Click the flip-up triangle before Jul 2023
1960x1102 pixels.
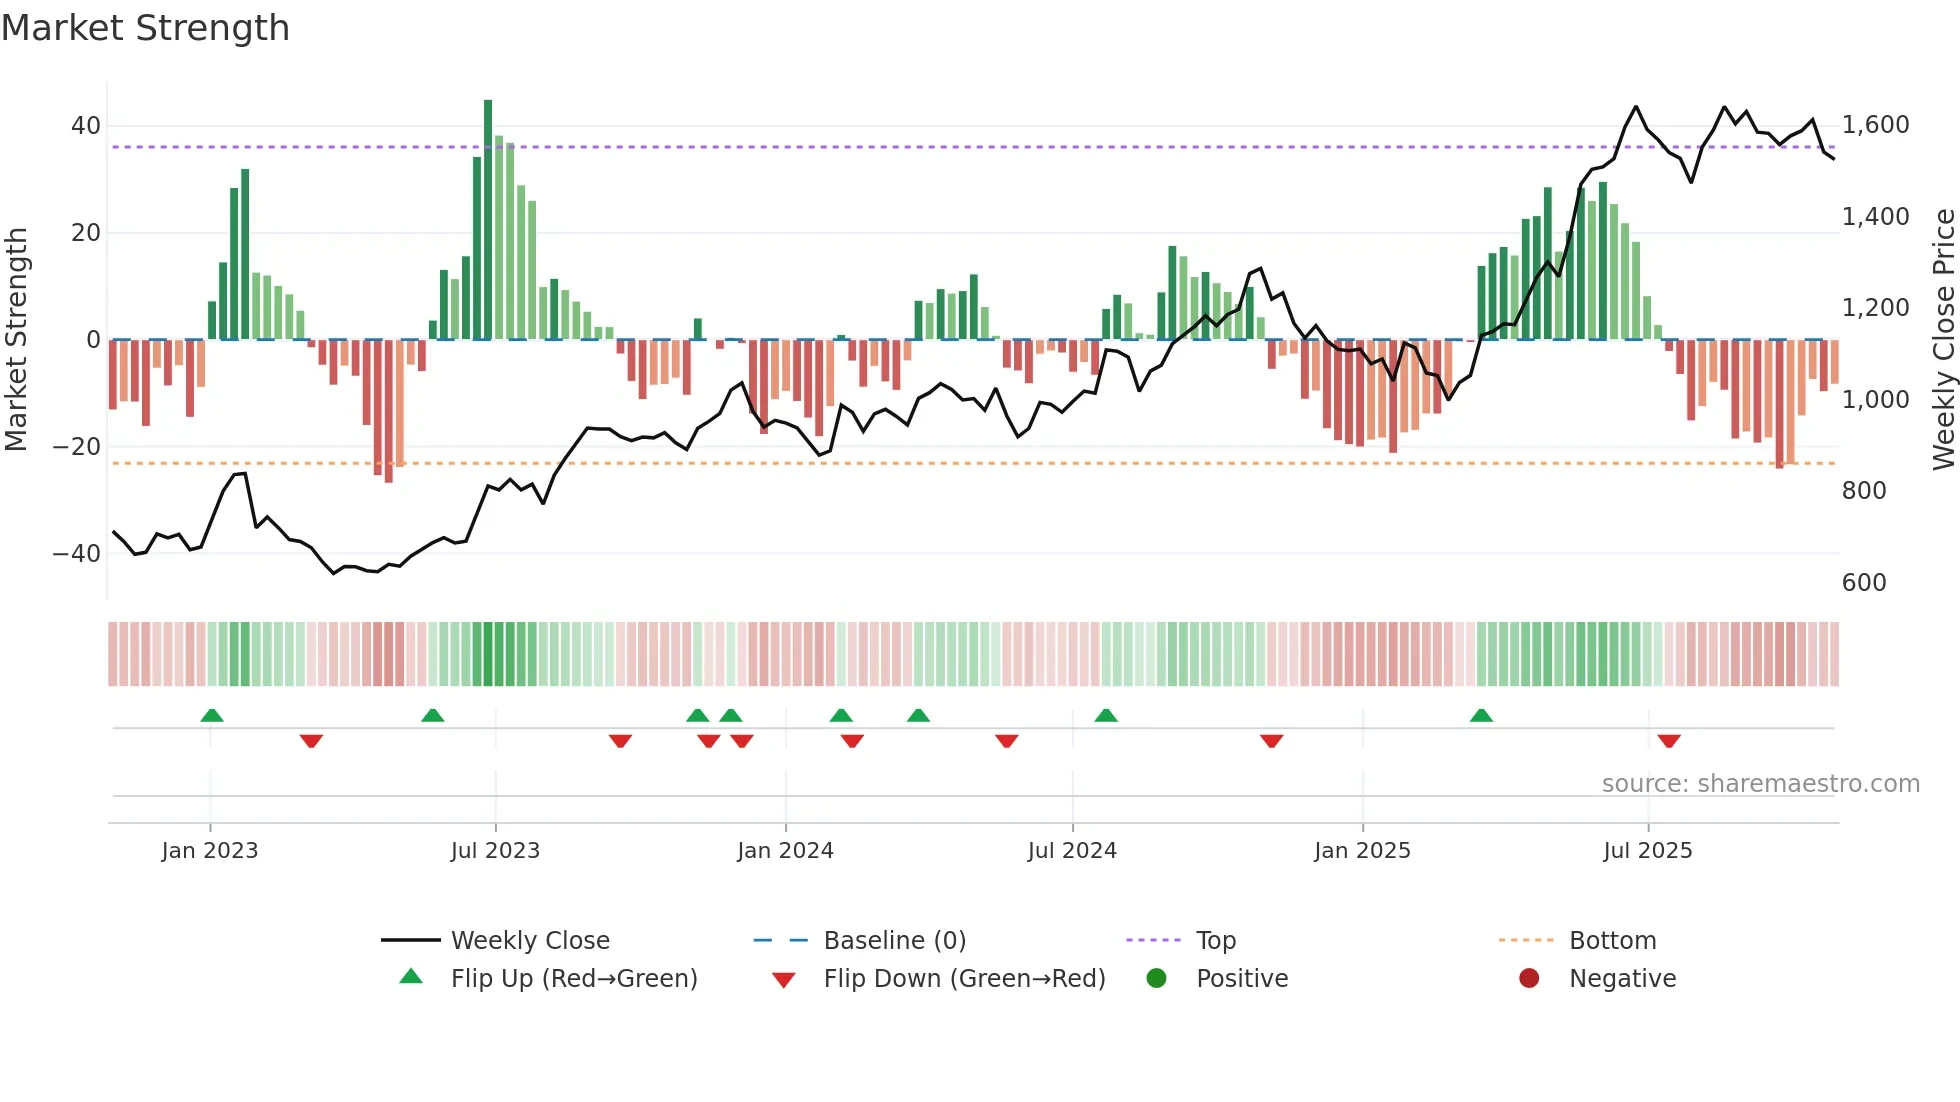pos(433,715)
